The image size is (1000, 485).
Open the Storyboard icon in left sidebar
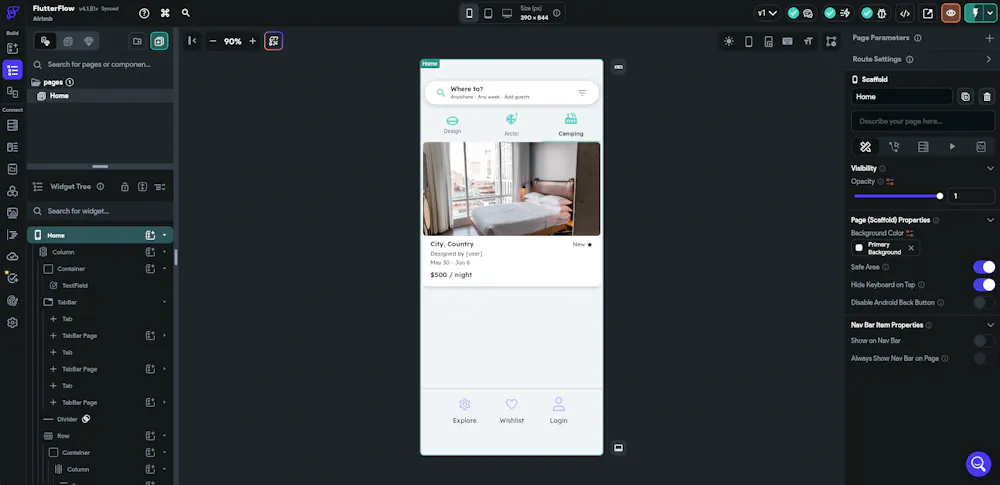point(12,92)
